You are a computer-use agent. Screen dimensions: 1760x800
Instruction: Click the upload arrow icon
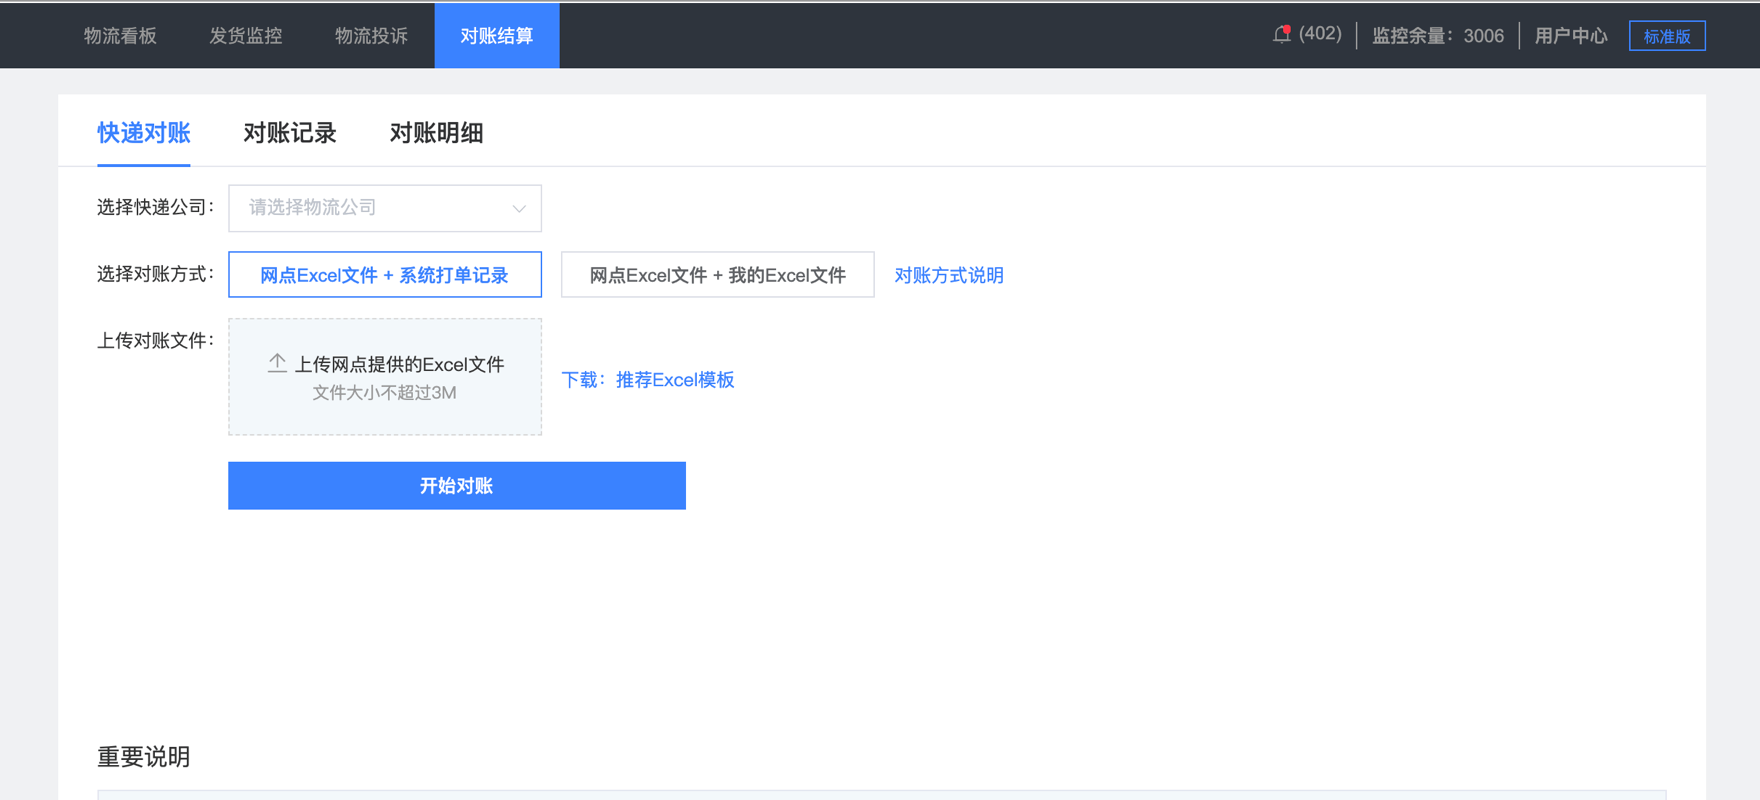click(x=277, y=363)
